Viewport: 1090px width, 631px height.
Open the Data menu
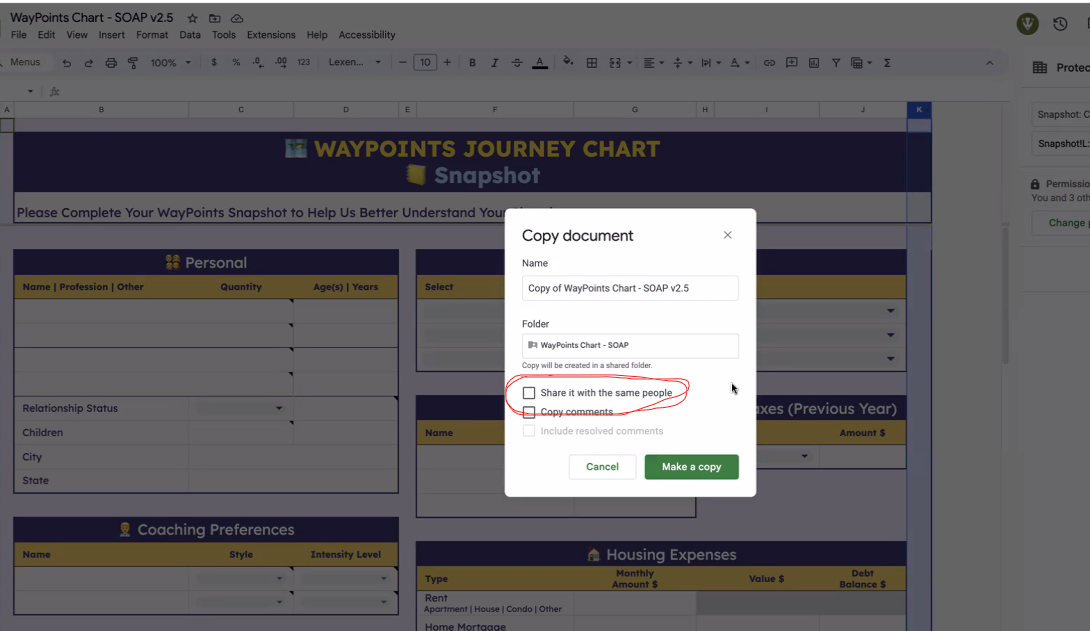click(190, 35)
